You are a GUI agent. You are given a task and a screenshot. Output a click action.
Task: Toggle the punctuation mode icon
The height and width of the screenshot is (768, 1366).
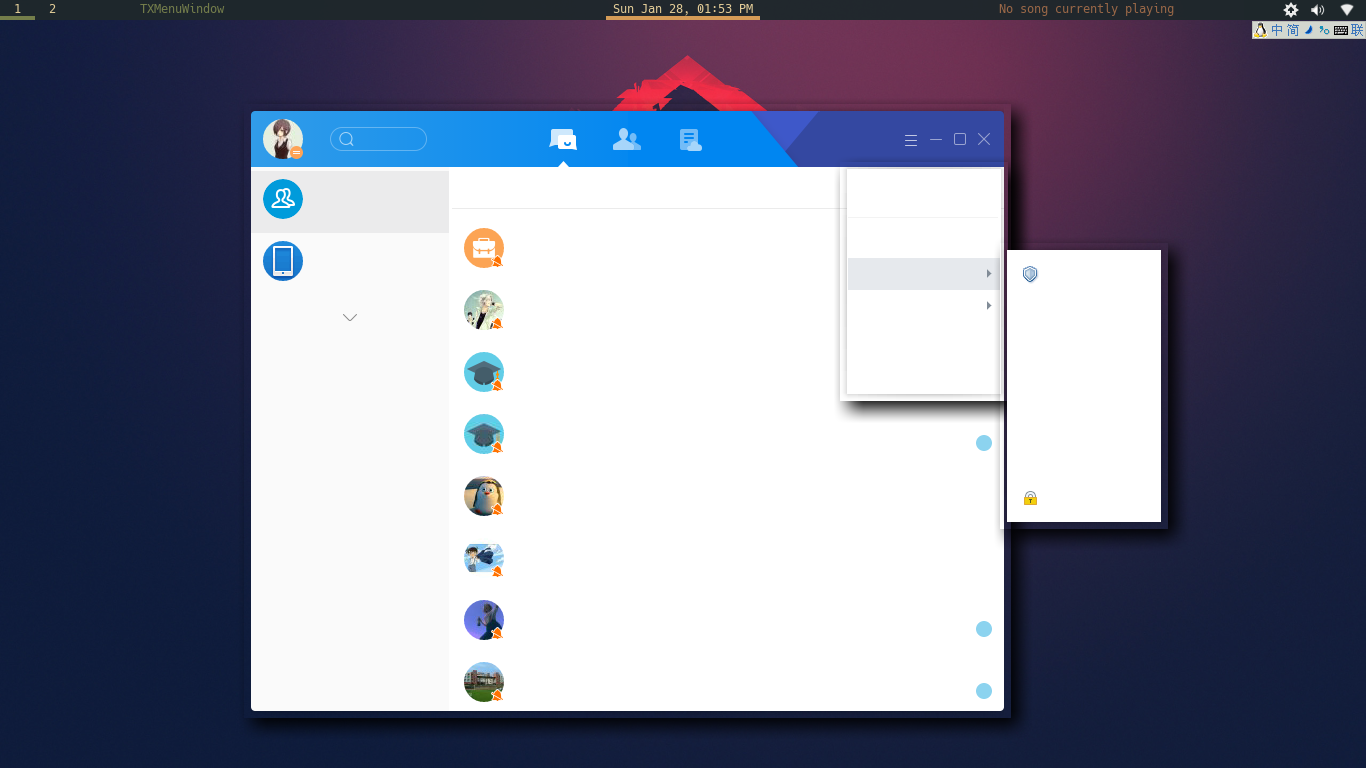[1324, 30]
